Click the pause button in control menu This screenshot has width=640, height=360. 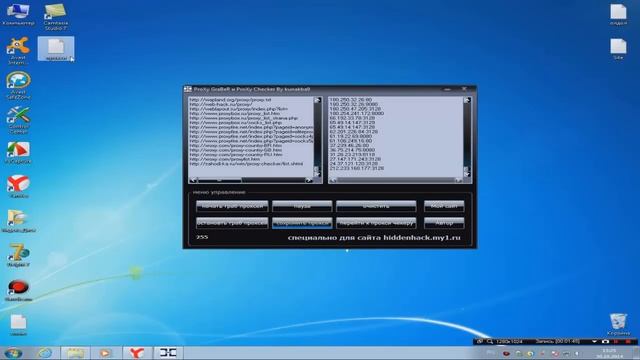pos(302,206)
